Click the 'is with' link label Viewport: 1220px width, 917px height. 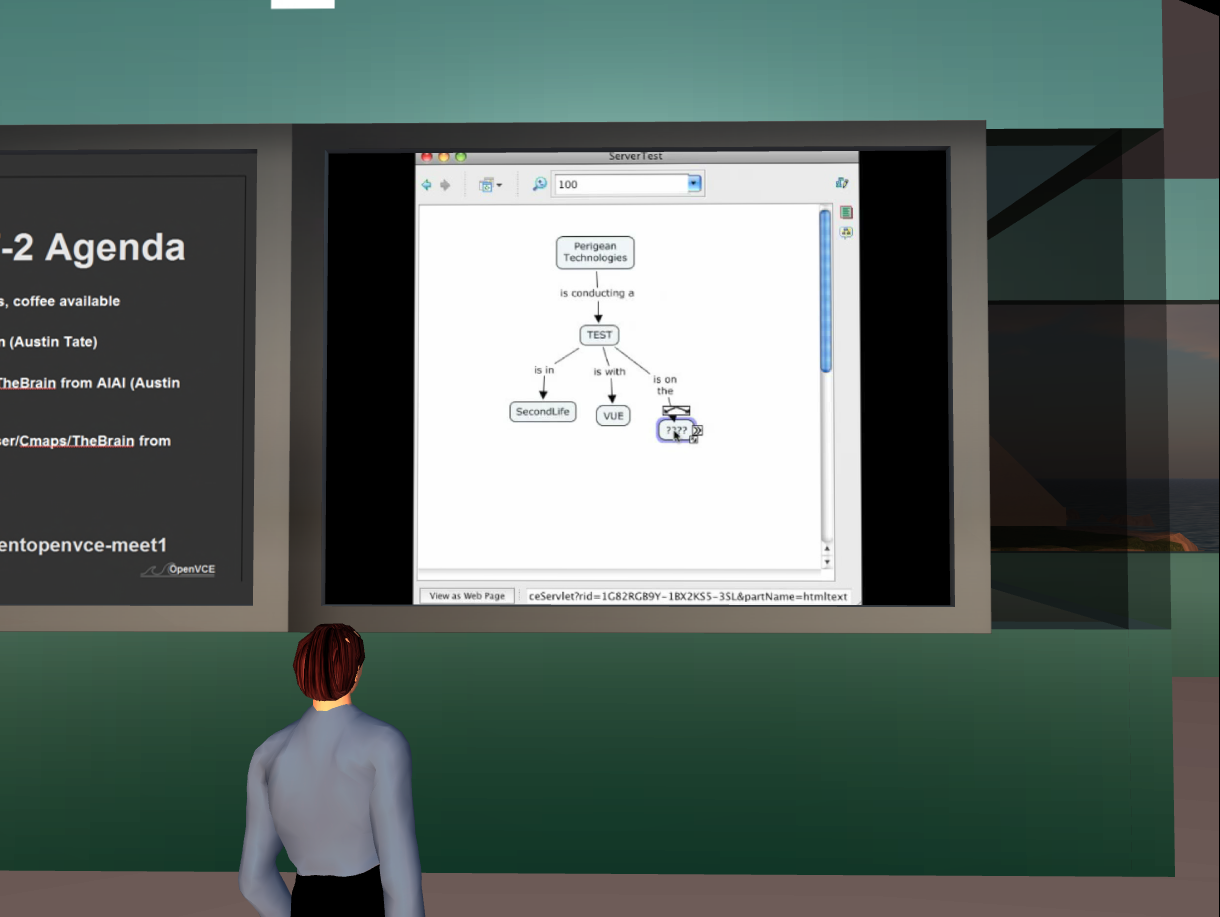[609, 372]
